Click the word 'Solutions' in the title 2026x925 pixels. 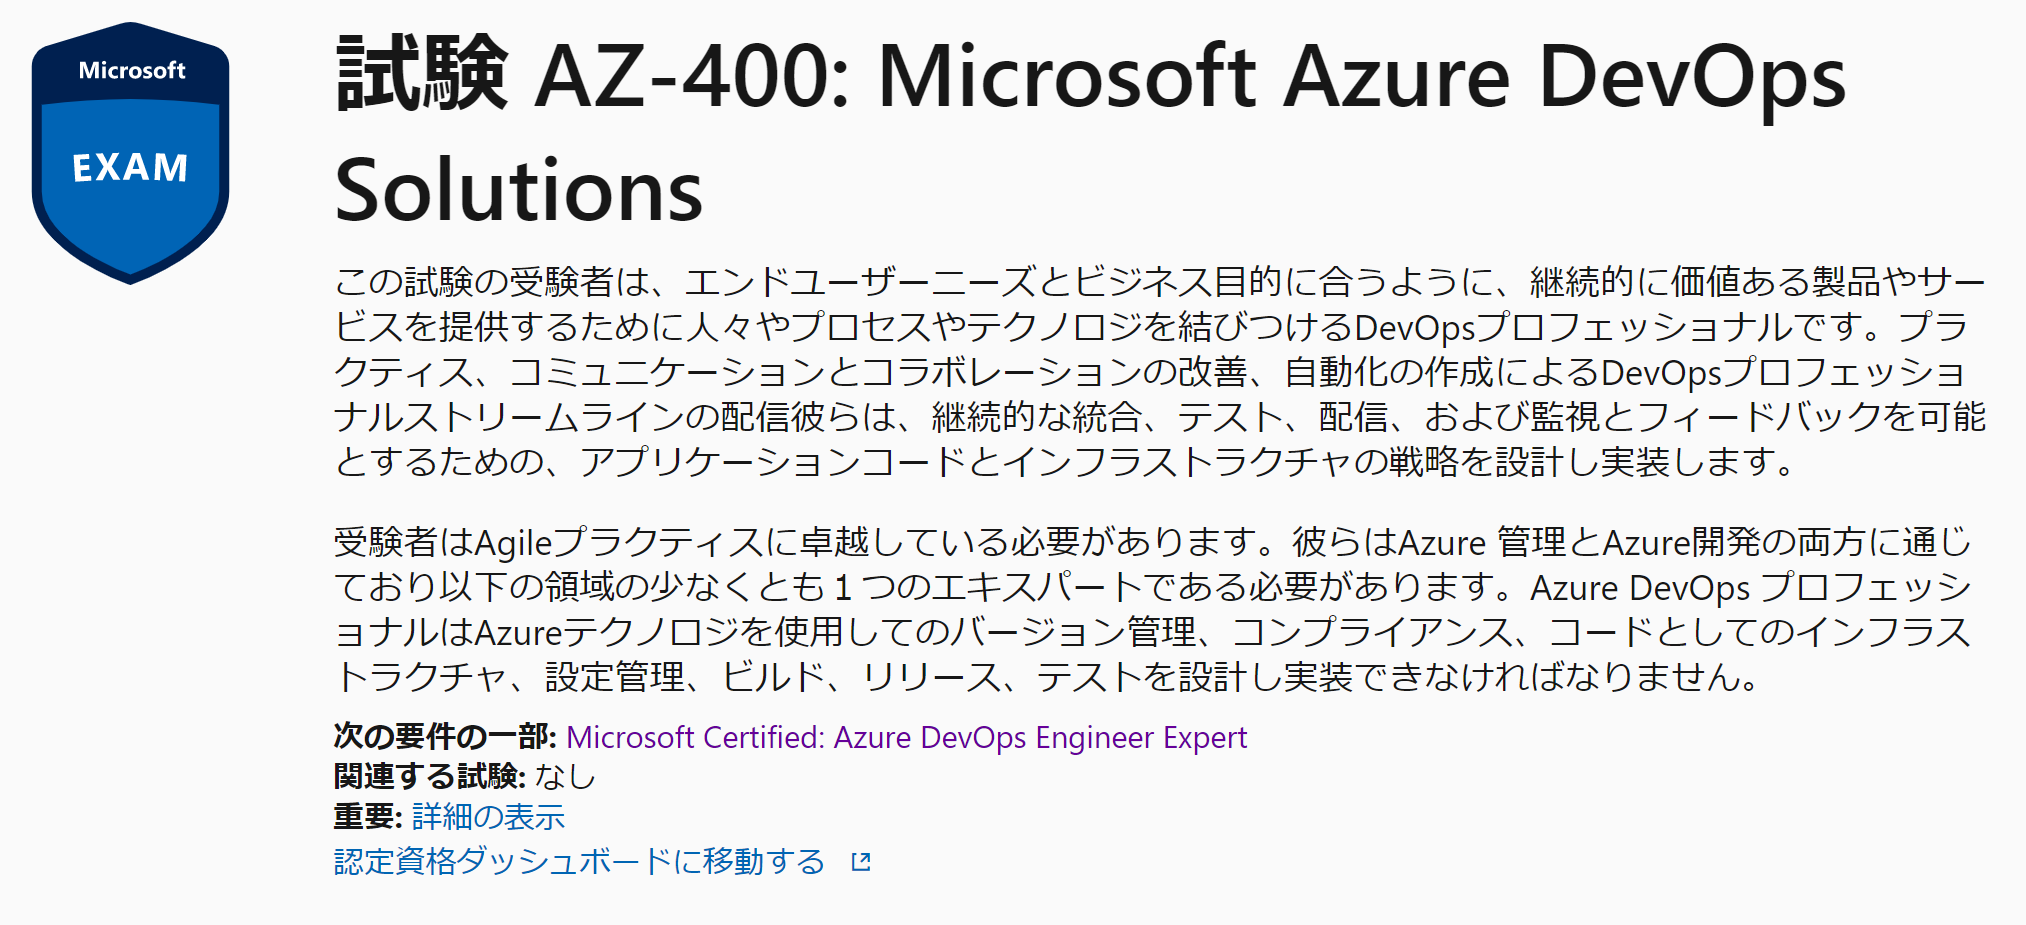pyautogui.click(x=518, y=190)
